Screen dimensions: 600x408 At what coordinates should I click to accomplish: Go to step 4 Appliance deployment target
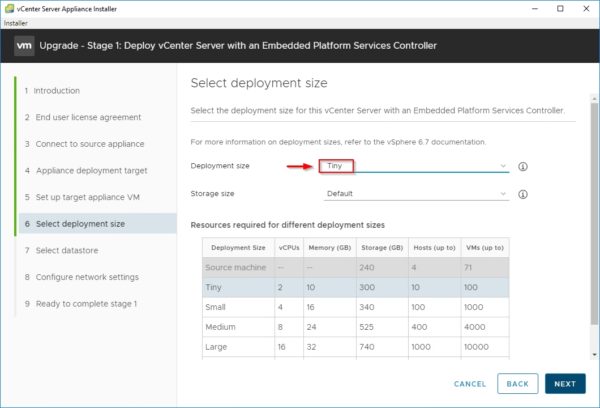[86, 171]
